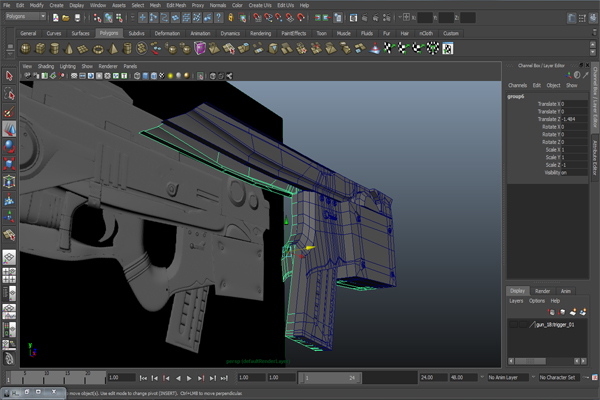Create a polygon pipe from shelf
The image size is (600, 400).
(x=127, y=49)
